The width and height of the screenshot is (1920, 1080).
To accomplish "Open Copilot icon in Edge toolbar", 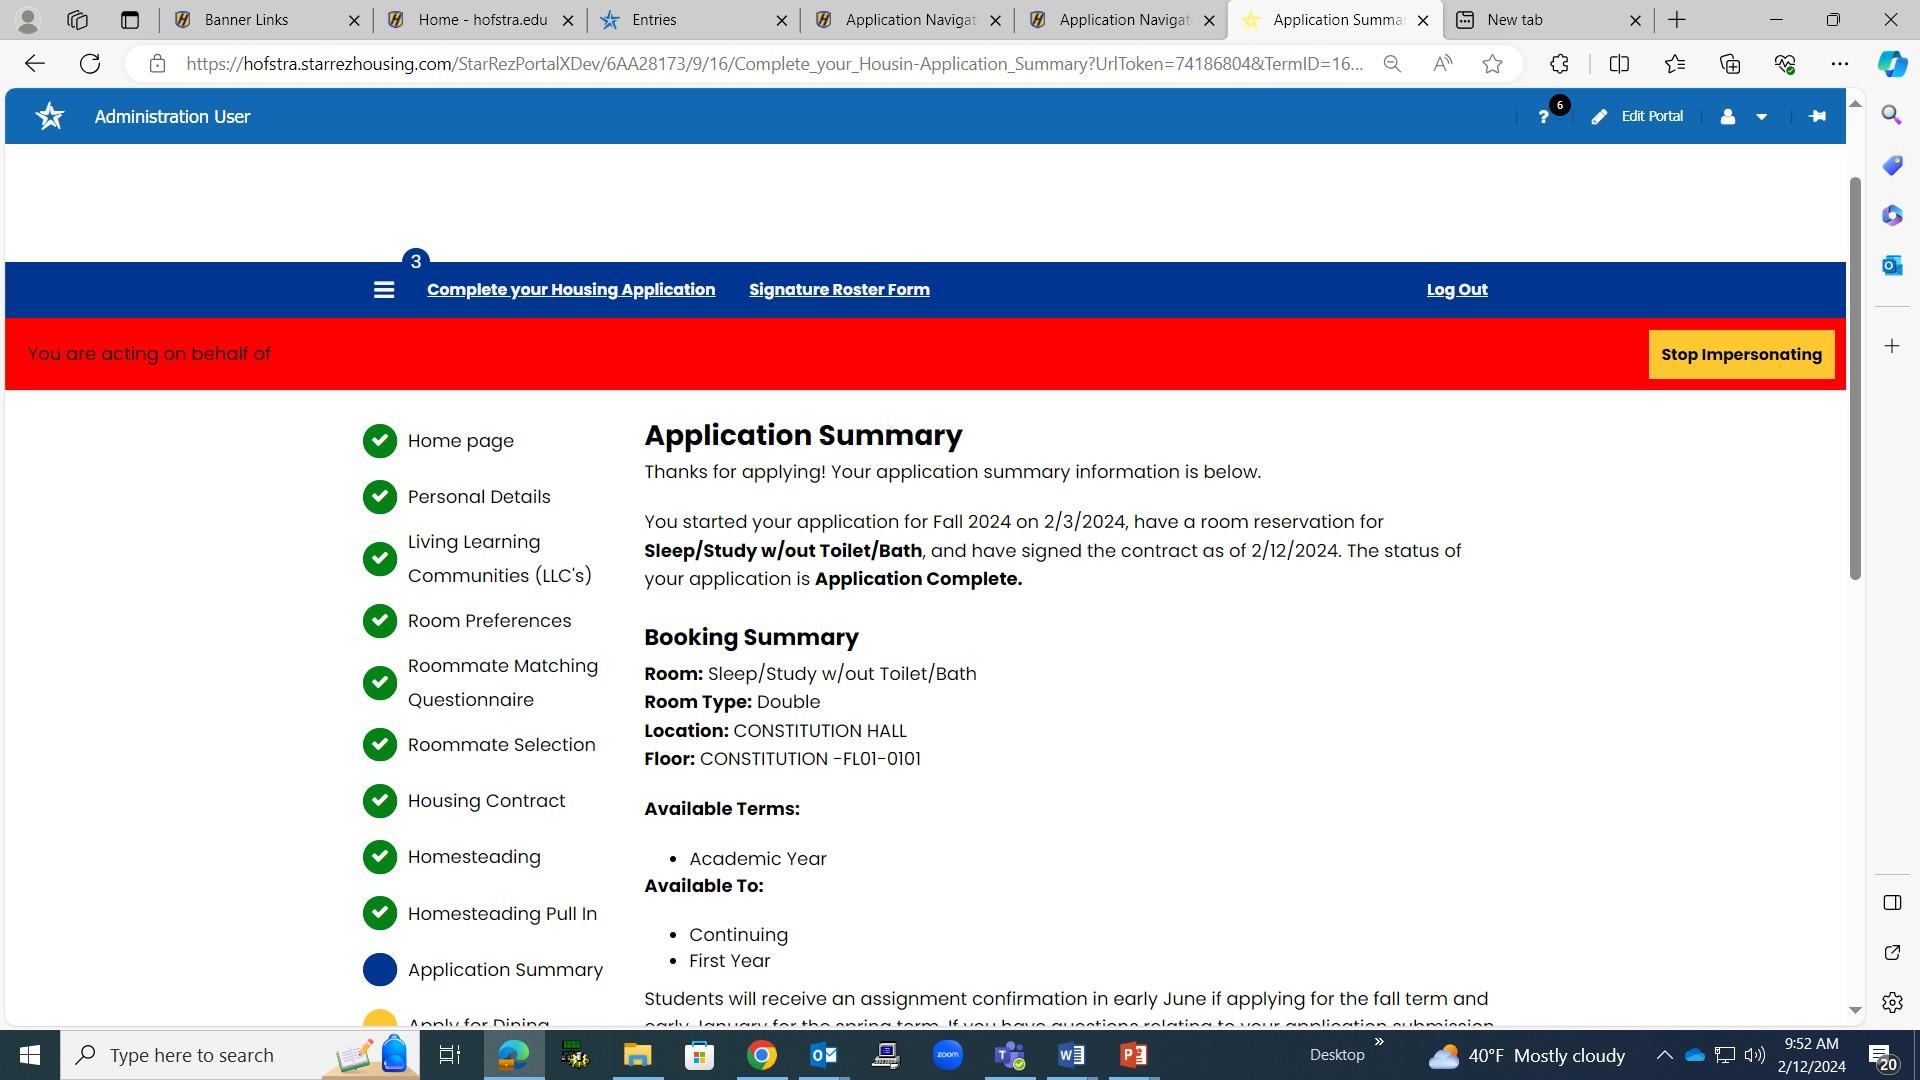I will (1891, 64).
